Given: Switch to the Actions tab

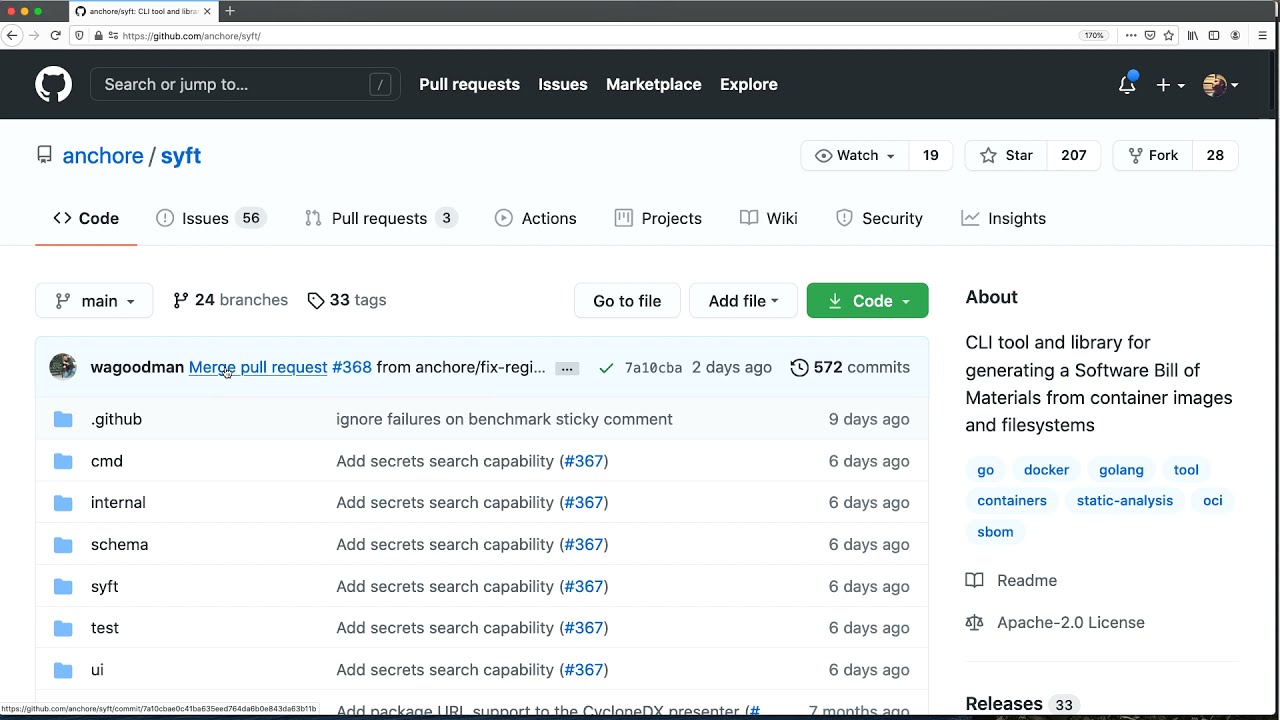Looking at the screenshot, I should click(x=536, y=218).
